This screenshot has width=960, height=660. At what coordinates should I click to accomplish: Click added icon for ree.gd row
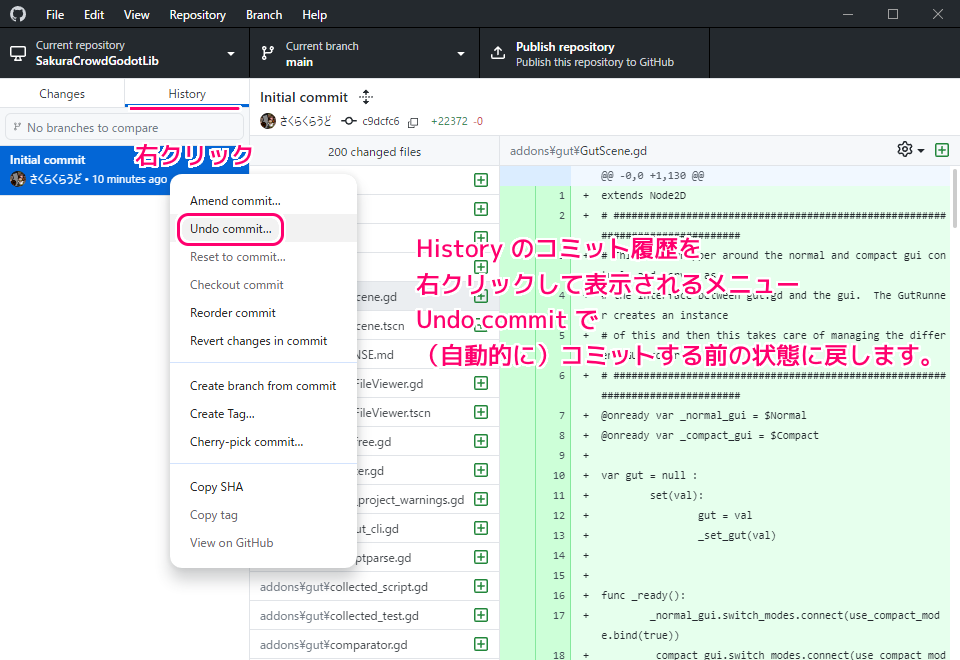coord(481,441)
